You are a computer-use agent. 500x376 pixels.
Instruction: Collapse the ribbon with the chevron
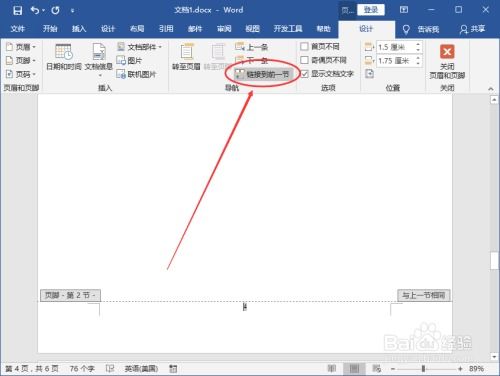point(491,89)
